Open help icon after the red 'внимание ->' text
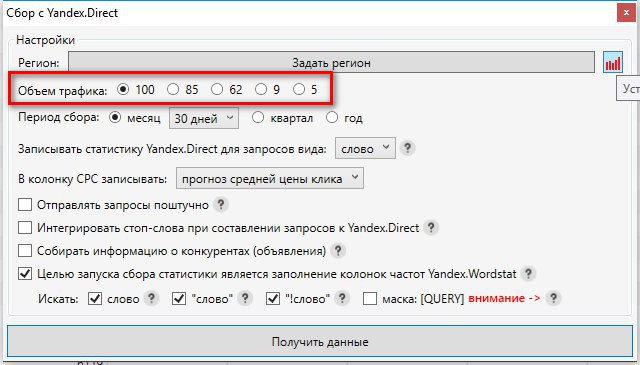Screen dimensions: 640x365 pyautogui.click(x=553, y=298)
